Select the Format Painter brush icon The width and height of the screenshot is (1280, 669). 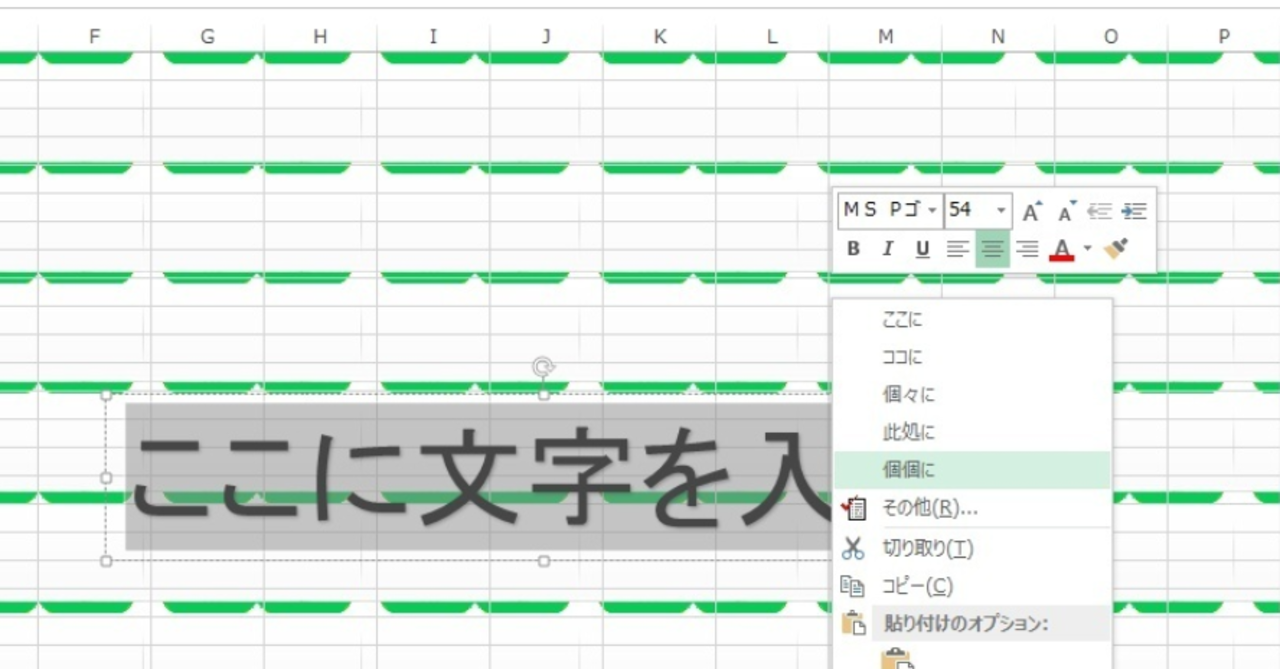1117,248
